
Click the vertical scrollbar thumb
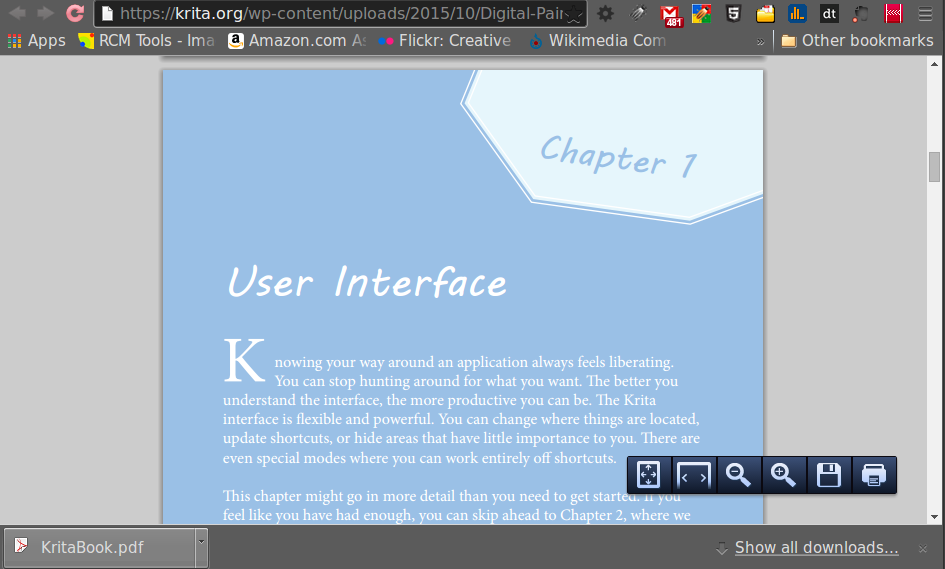pos(934,166)
